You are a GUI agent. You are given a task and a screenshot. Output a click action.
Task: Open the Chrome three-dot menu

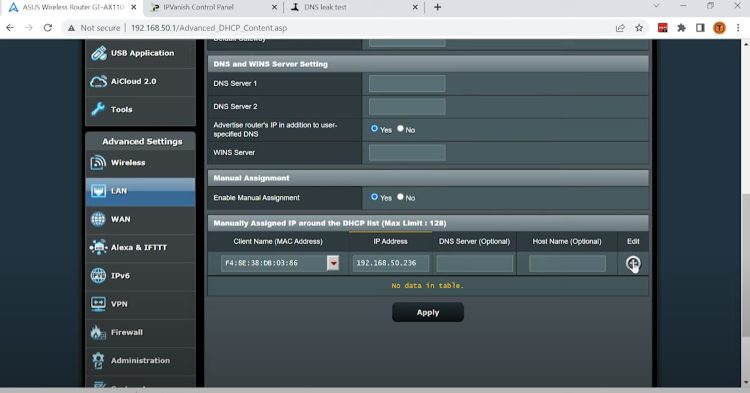tap(738, 28)
